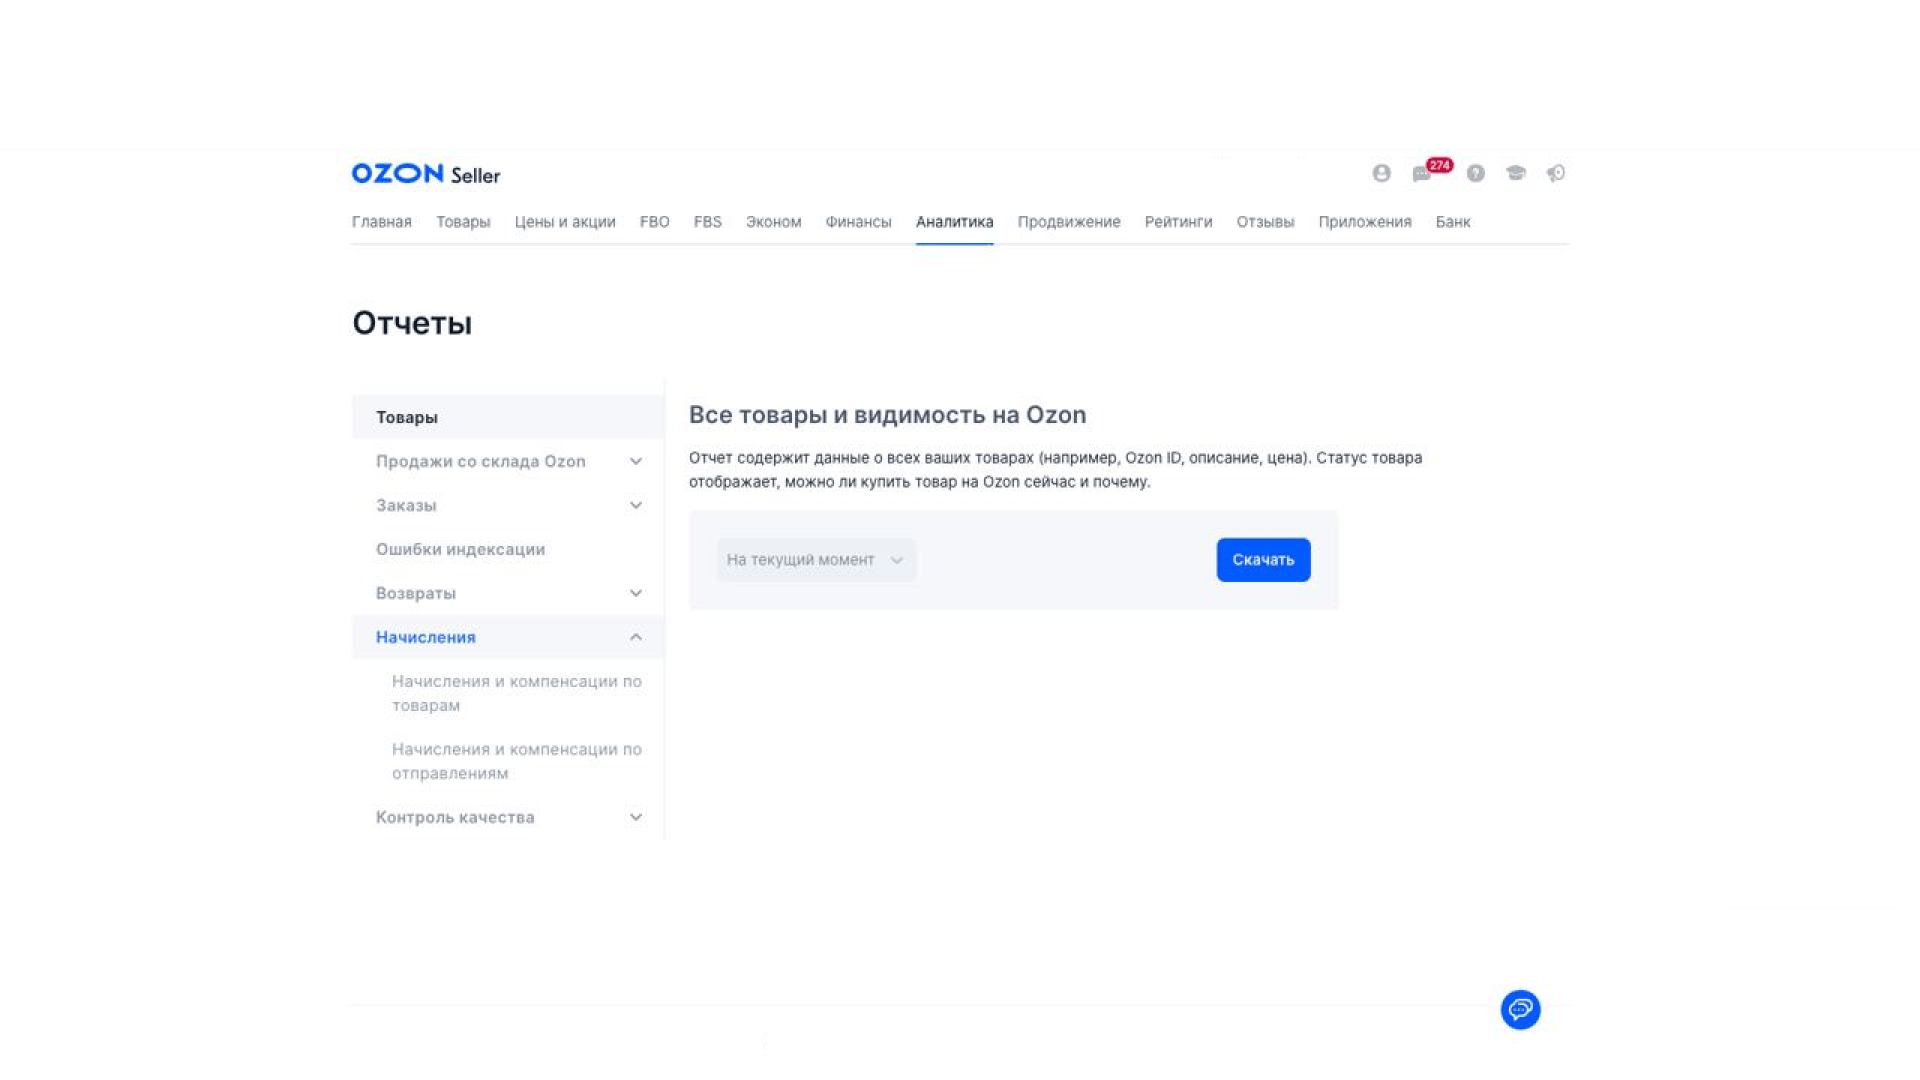The width and height of the screenshot is (1920, 1080).
Task: Open the help question mark icon
Action: click(x=1475, y=173)
